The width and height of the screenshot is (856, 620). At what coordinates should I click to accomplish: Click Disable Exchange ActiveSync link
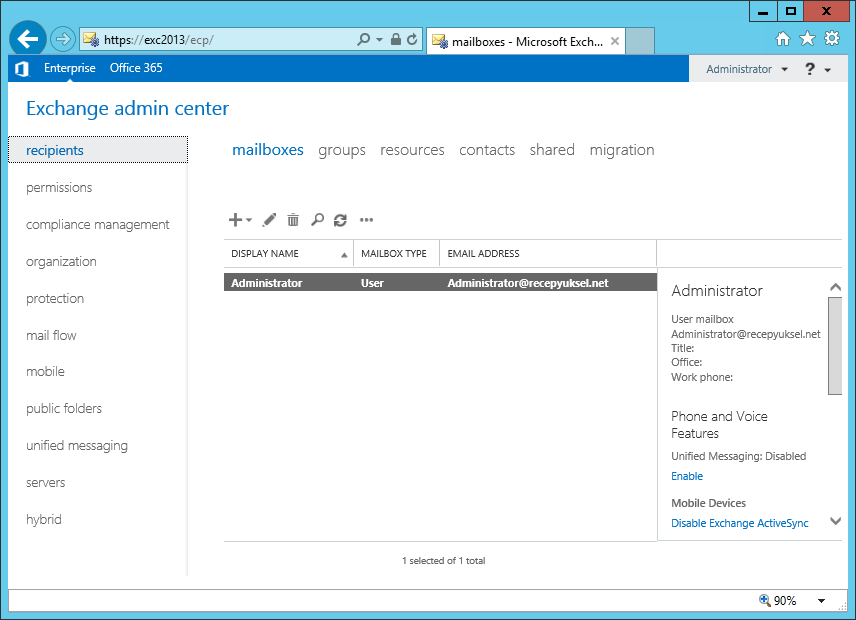740,523
